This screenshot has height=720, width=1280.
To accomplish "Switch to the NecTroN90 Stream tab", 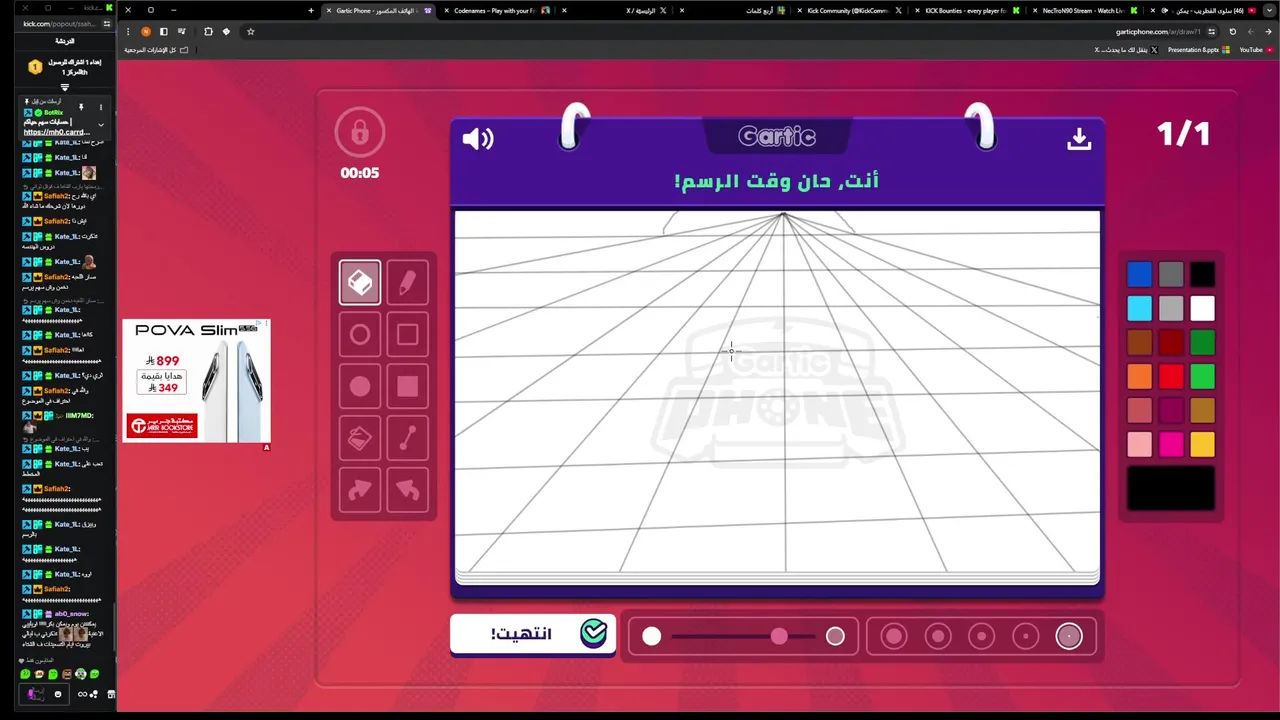I will (1085, 10).
